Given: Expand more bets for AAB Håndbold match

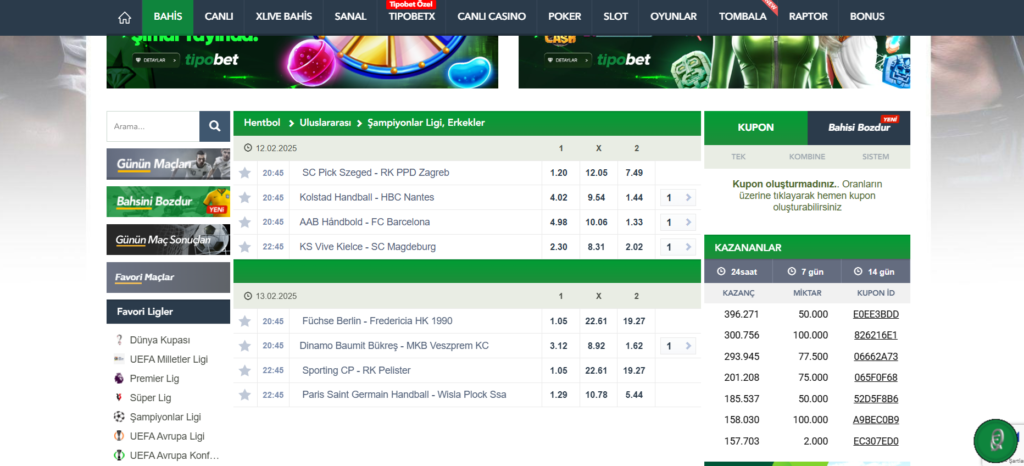Looking at the screenshot, I should (678, 223).
